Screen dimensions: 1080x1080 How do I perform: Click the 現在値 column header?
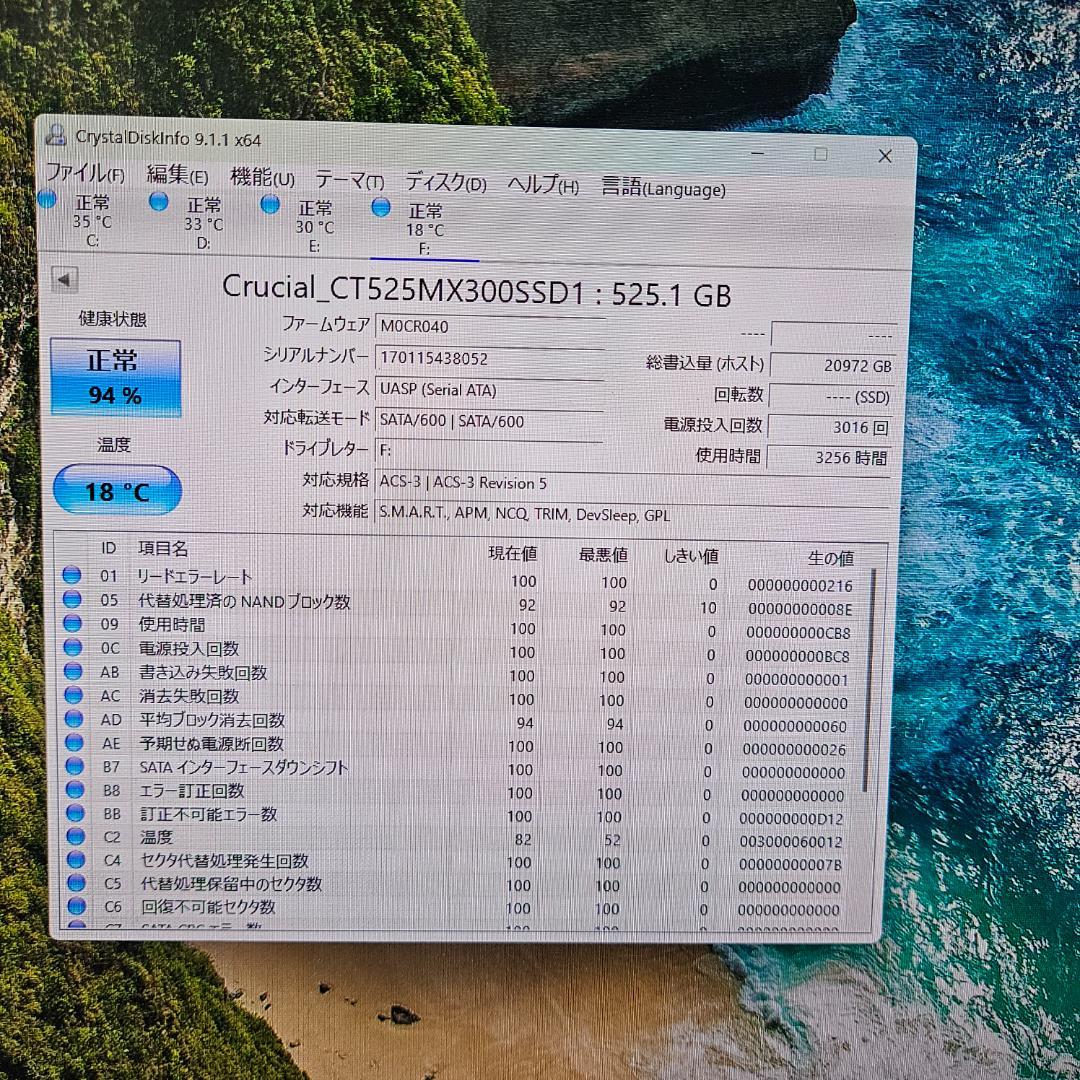pyautogui.click(x=512, y=554)
